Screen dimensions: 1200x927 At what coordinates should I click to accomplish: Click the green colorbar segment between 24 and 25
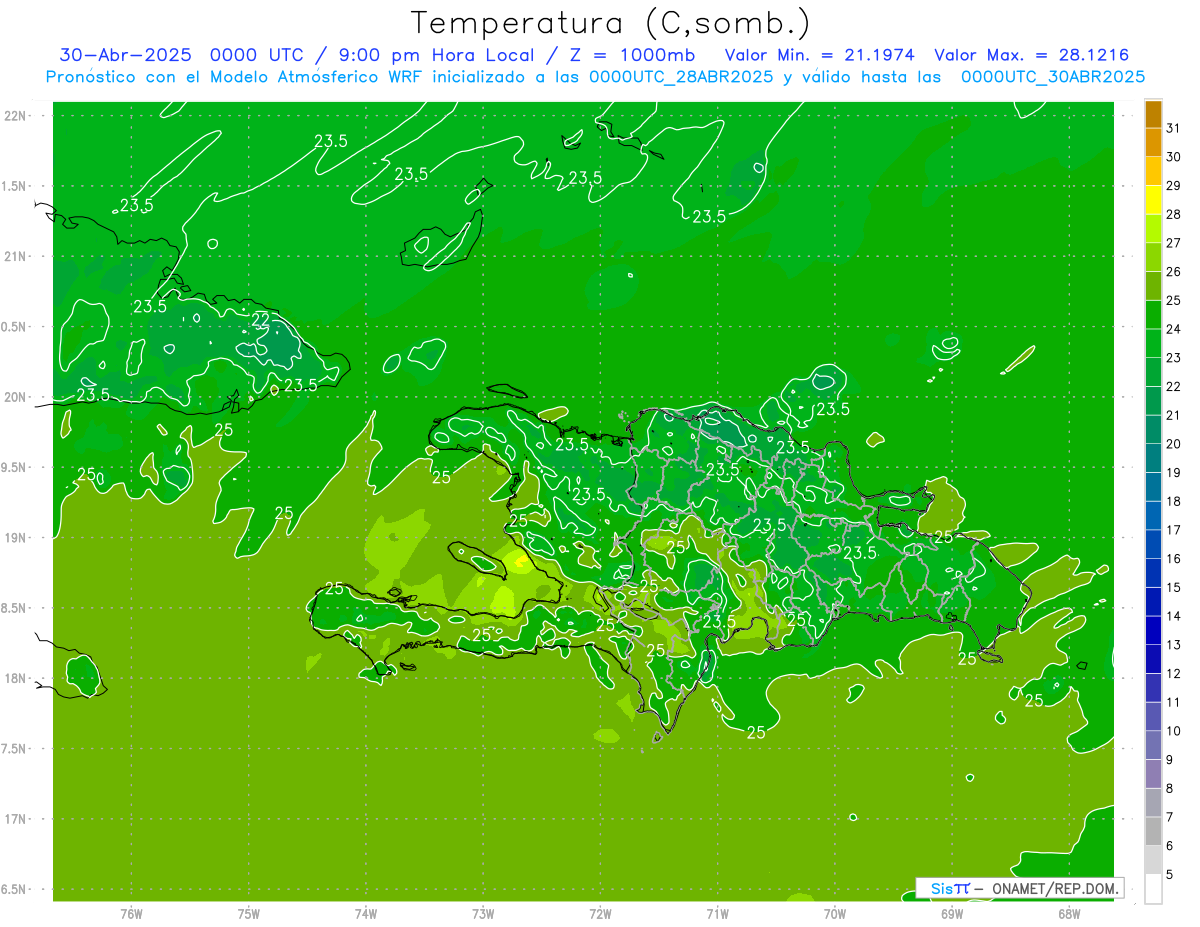point(1153,315)
